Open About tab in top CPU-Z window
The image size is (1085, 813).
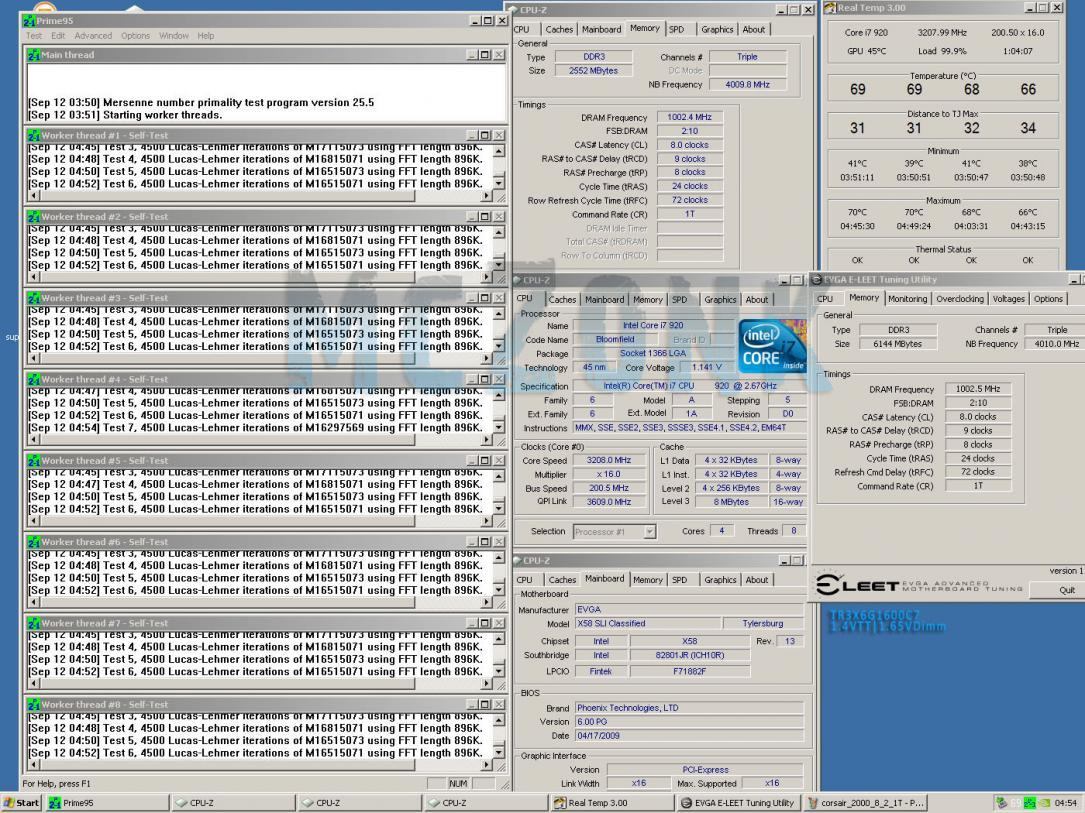(x=754, y=29)
